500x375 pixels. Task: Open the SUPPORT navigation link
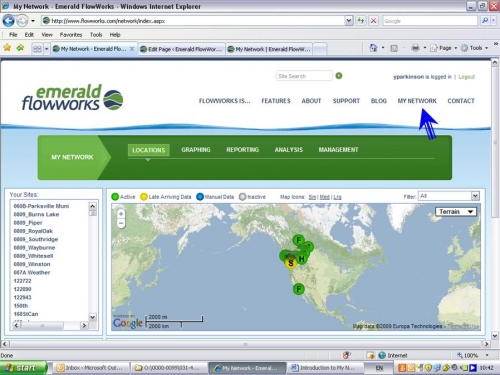[x=346, y=101]
